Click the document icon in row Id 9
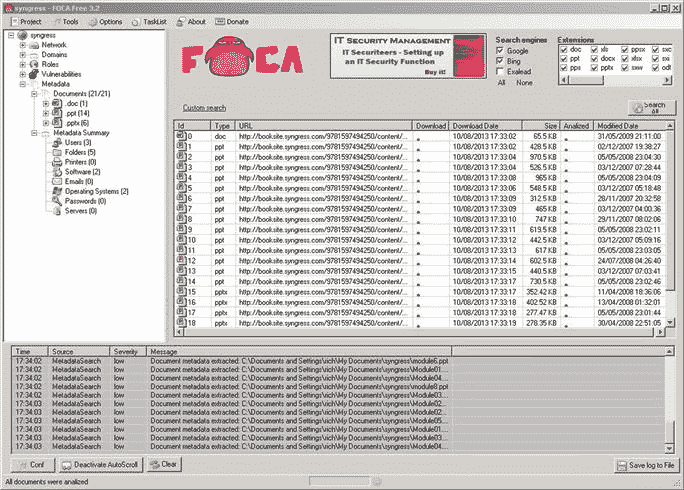The image size is (684, 490). click(x=181, y=229)
